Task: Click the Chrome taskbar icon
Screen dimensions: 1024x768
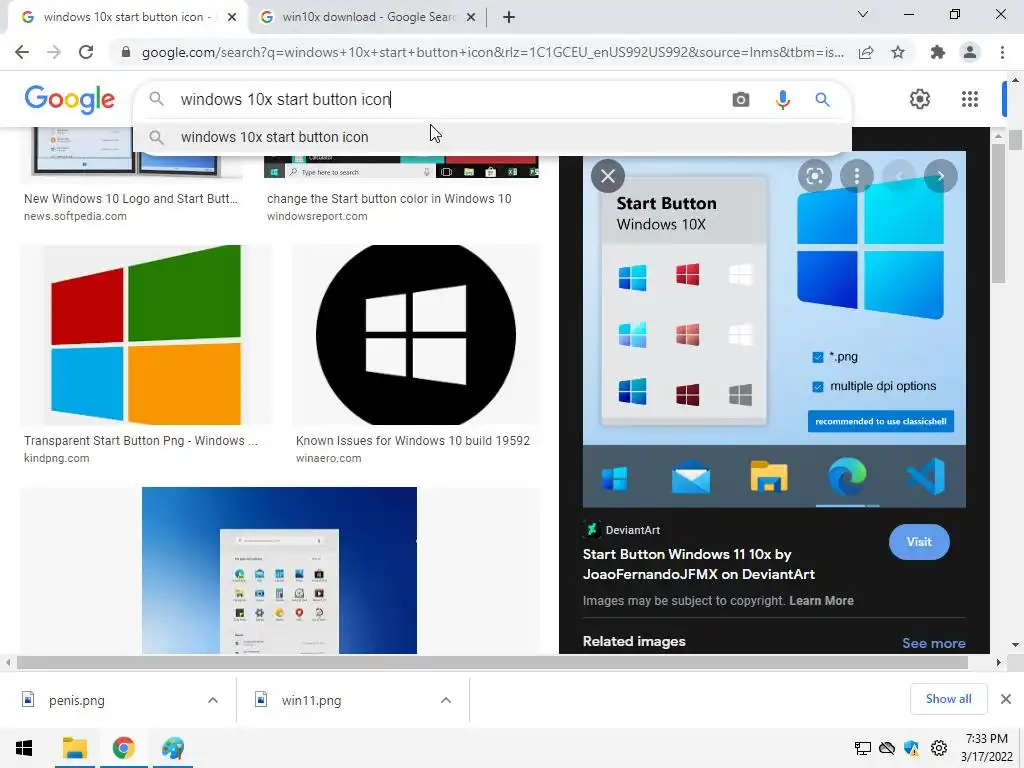Action: tap(123, 748)
